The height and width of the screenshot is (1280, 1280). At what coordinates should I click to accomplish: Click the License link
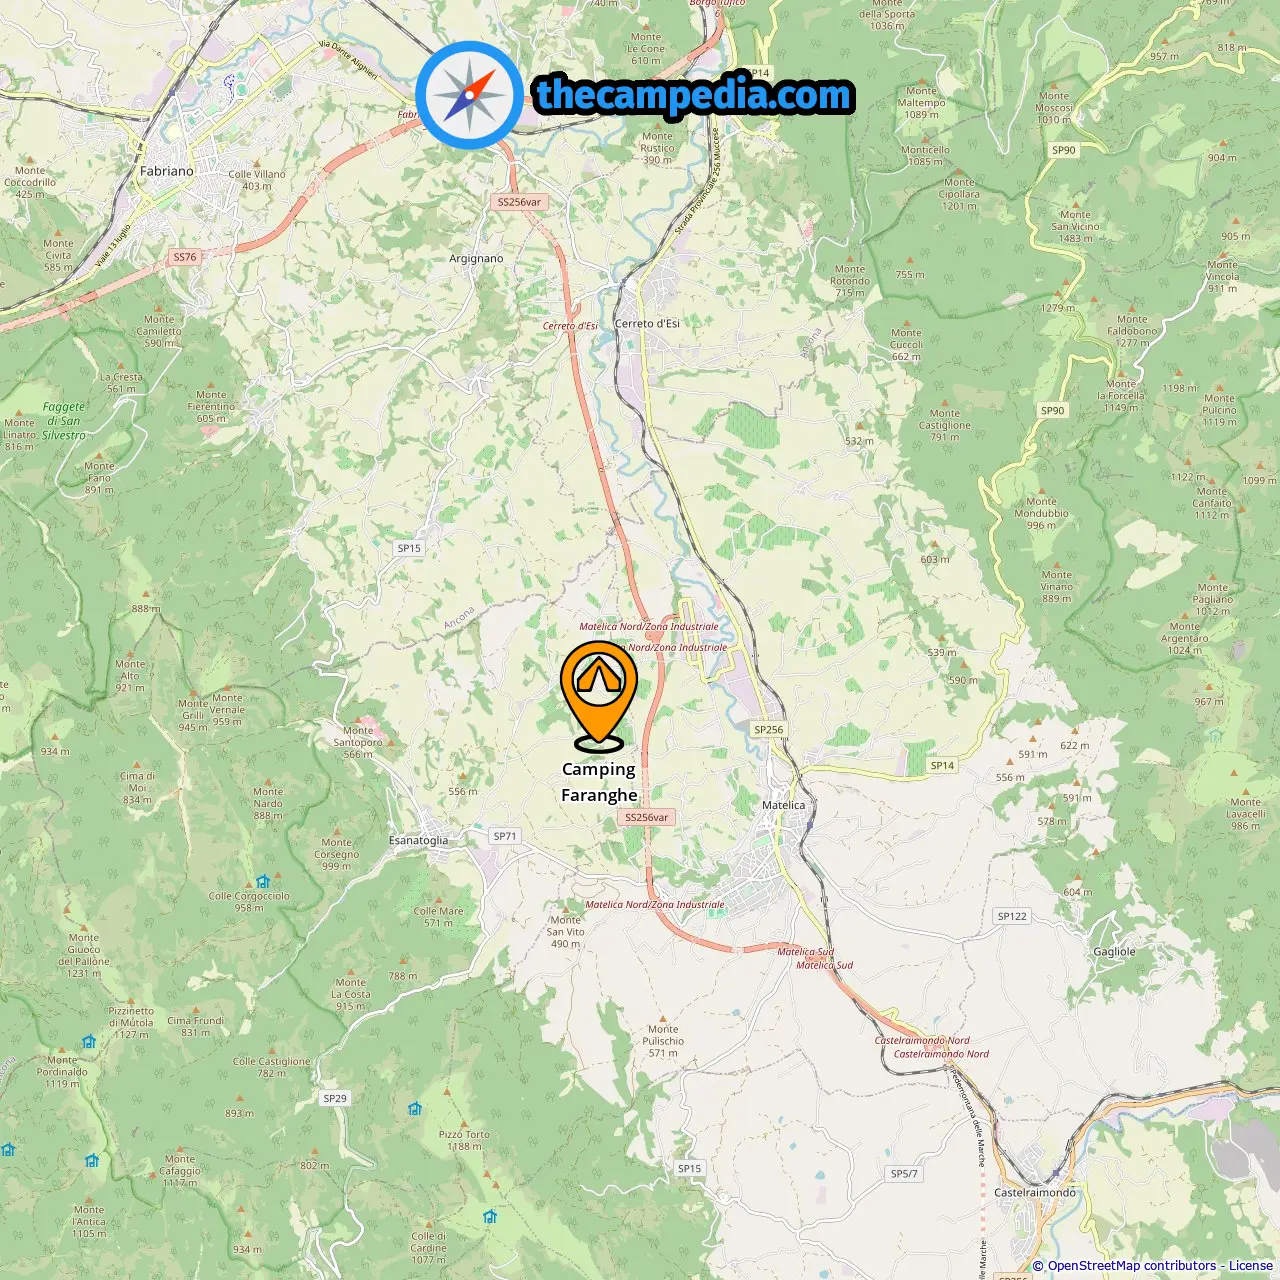click(1251, 1266)
